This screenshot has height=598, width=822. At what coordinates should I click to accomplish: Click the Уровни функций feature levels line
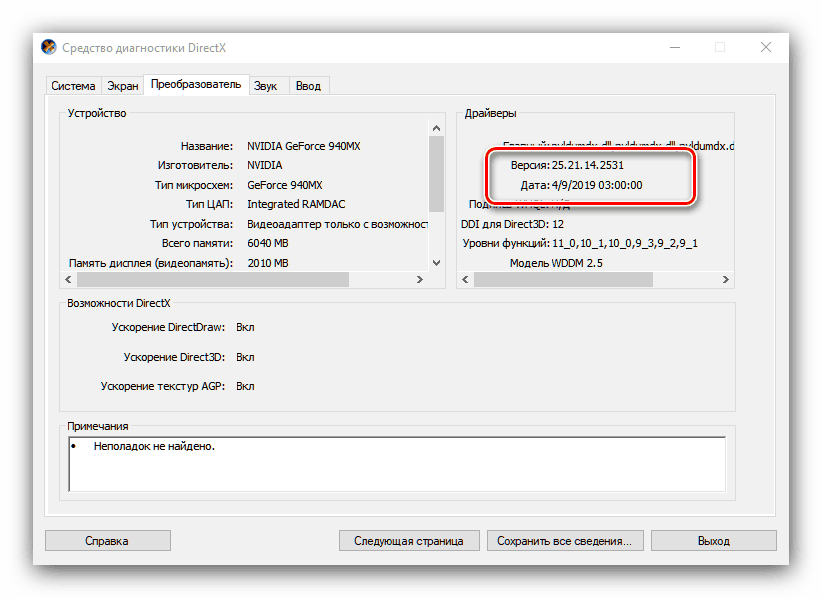click(x=580, y=243)
